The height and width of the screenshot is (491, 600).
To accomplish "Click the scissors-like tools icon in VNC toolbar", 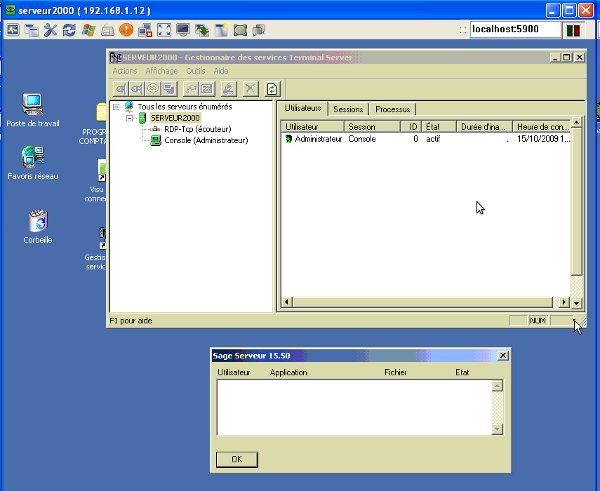I will [51, 31].
